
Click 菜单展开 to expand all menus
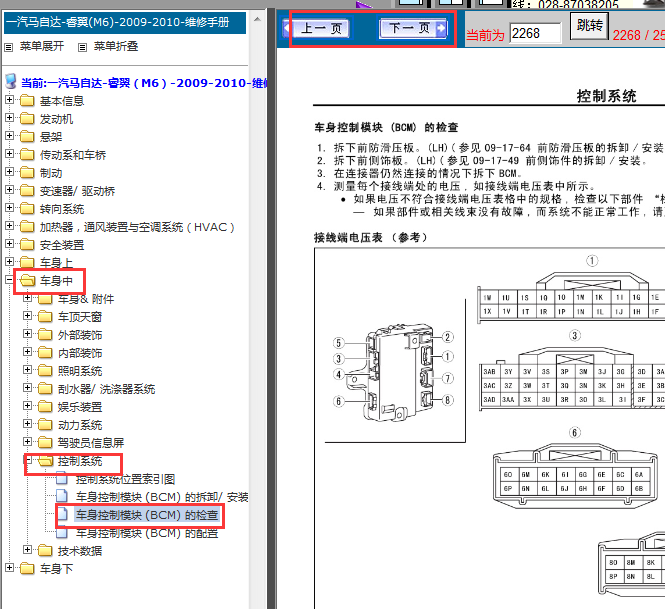coord(42,46)
